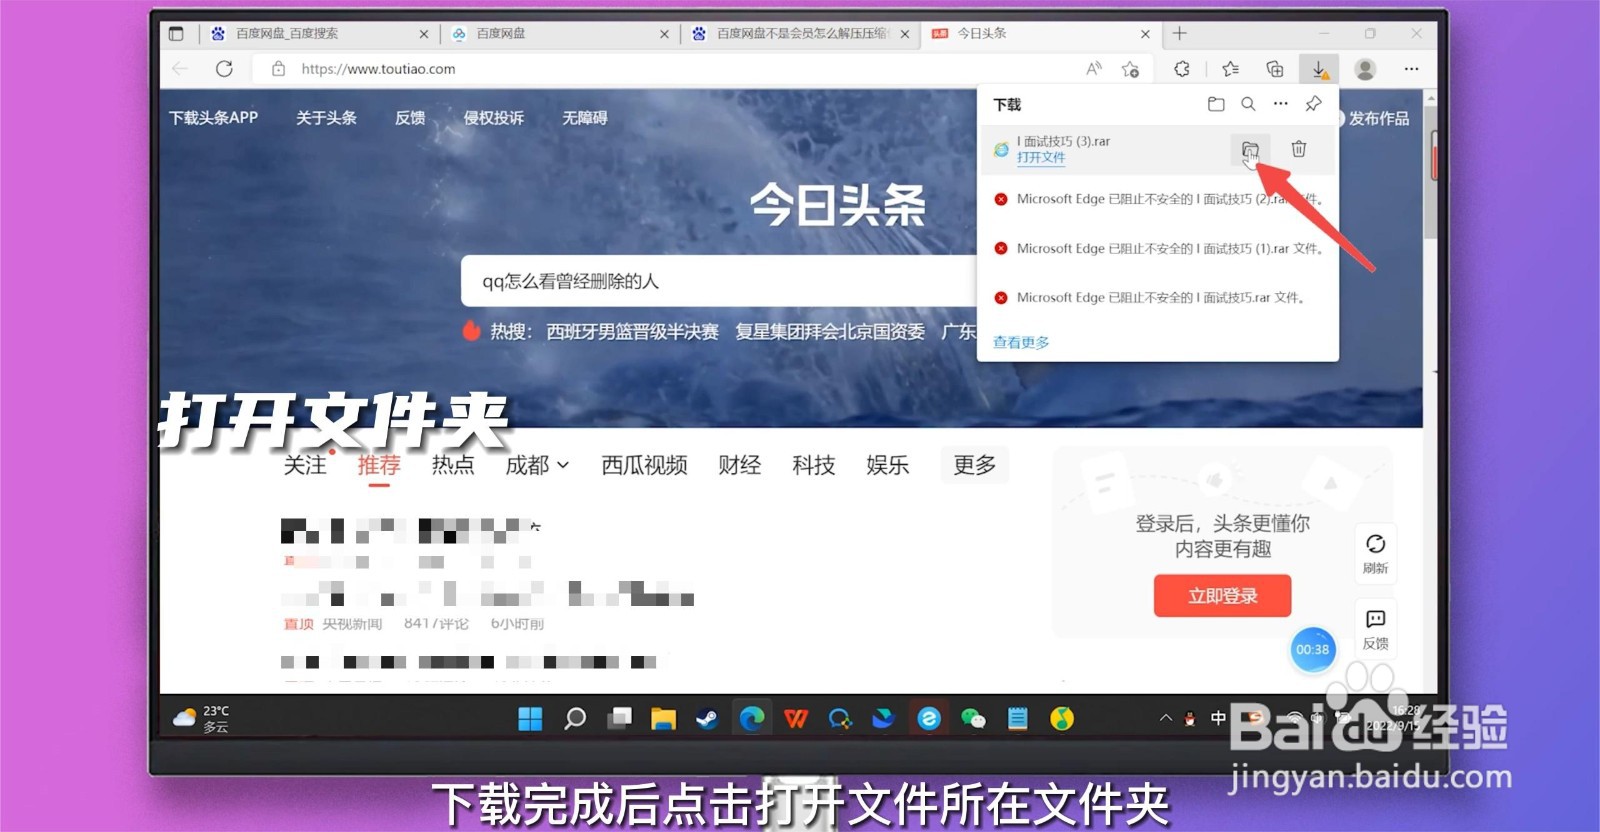Open WPS Office from taskbar
The image size is (1600, 832).
[796, 718]
